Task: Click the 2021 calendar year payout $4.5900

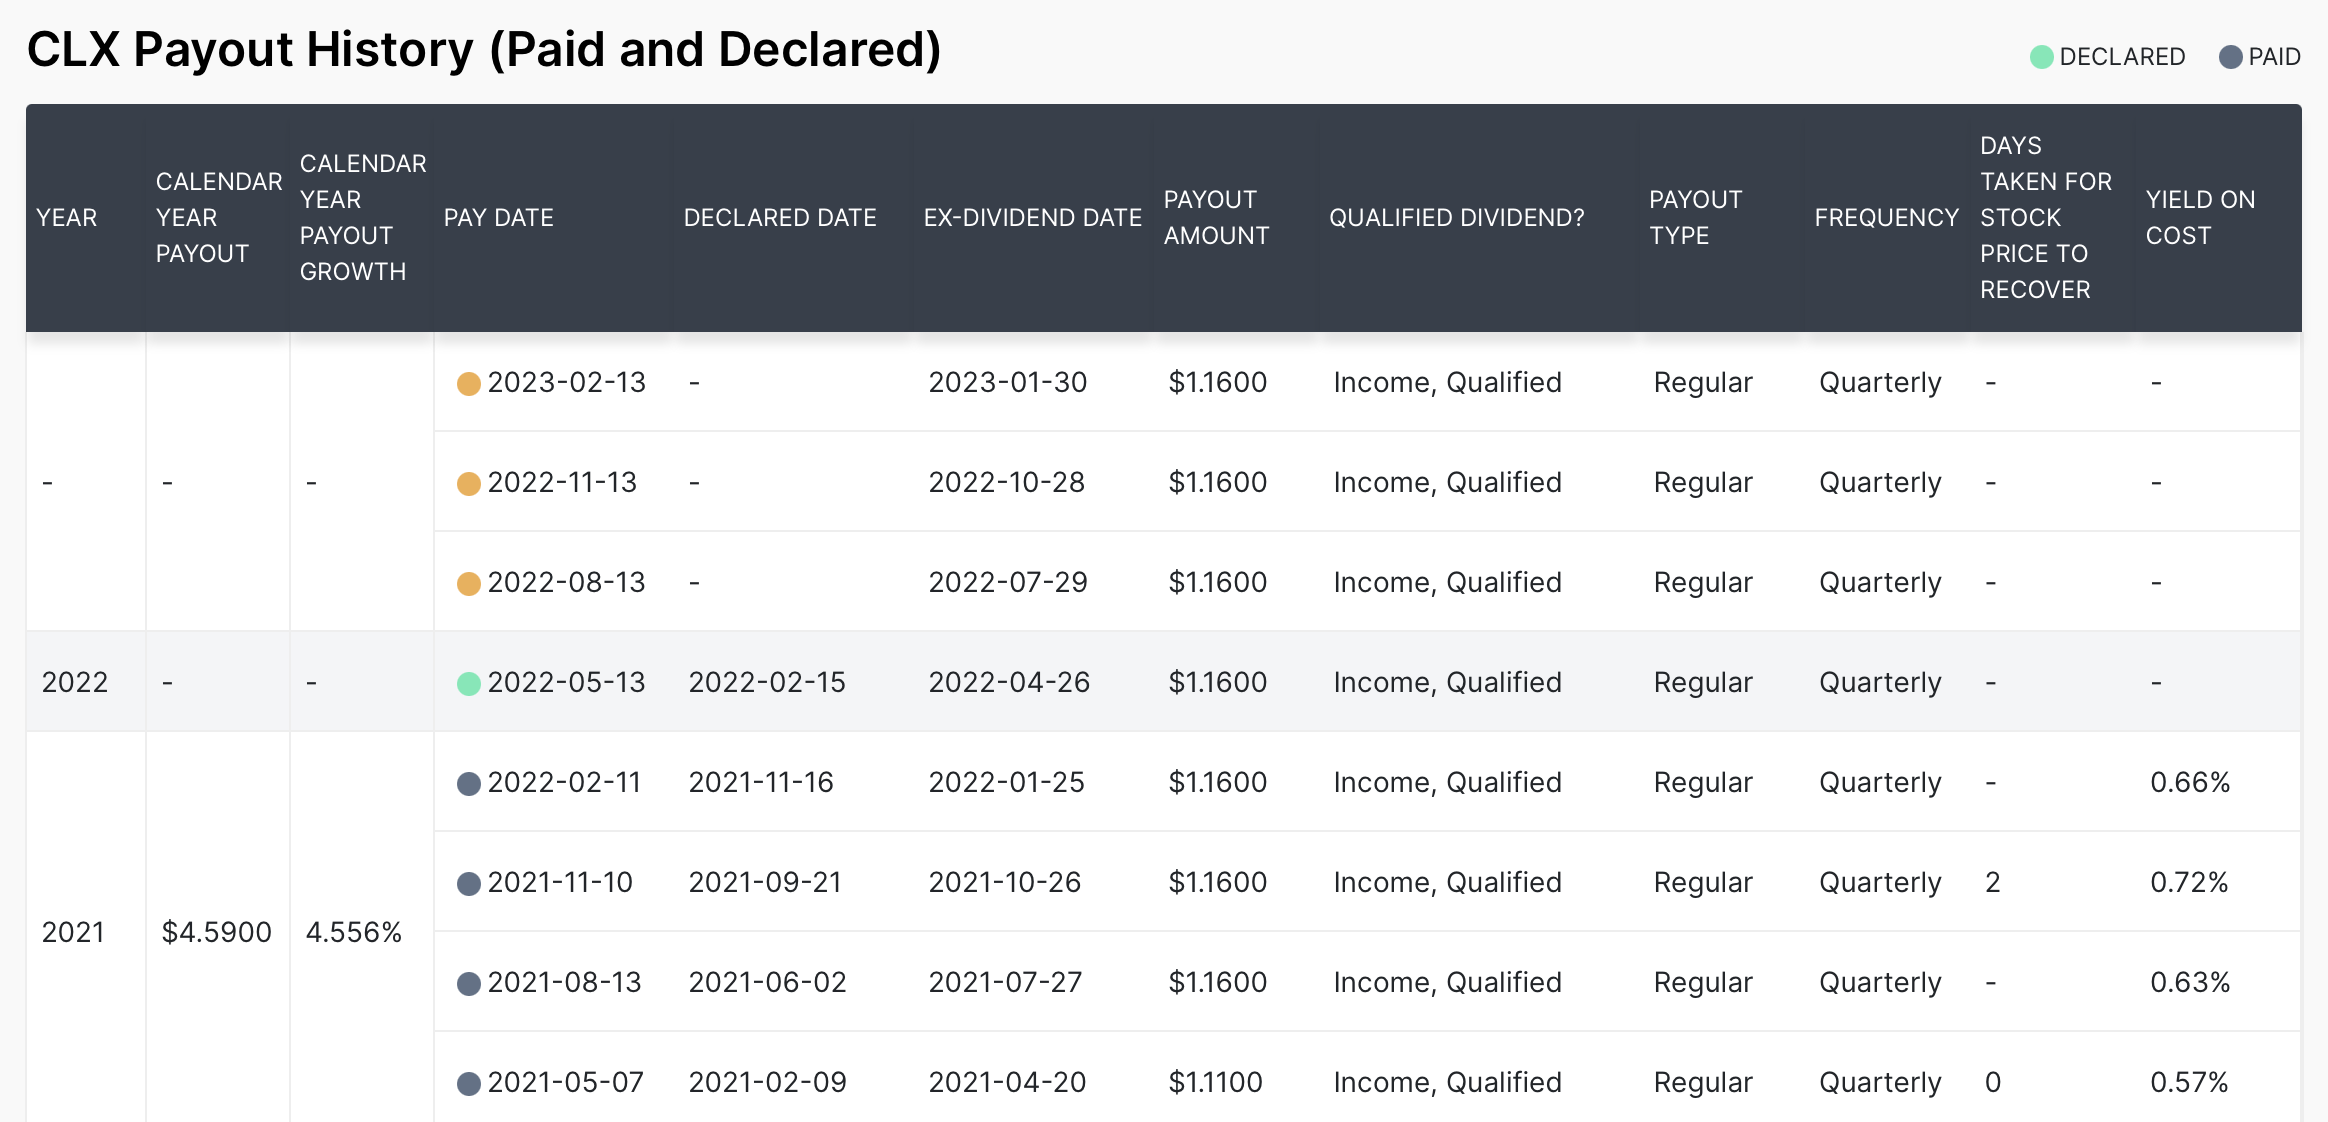Action: (216, 932)
